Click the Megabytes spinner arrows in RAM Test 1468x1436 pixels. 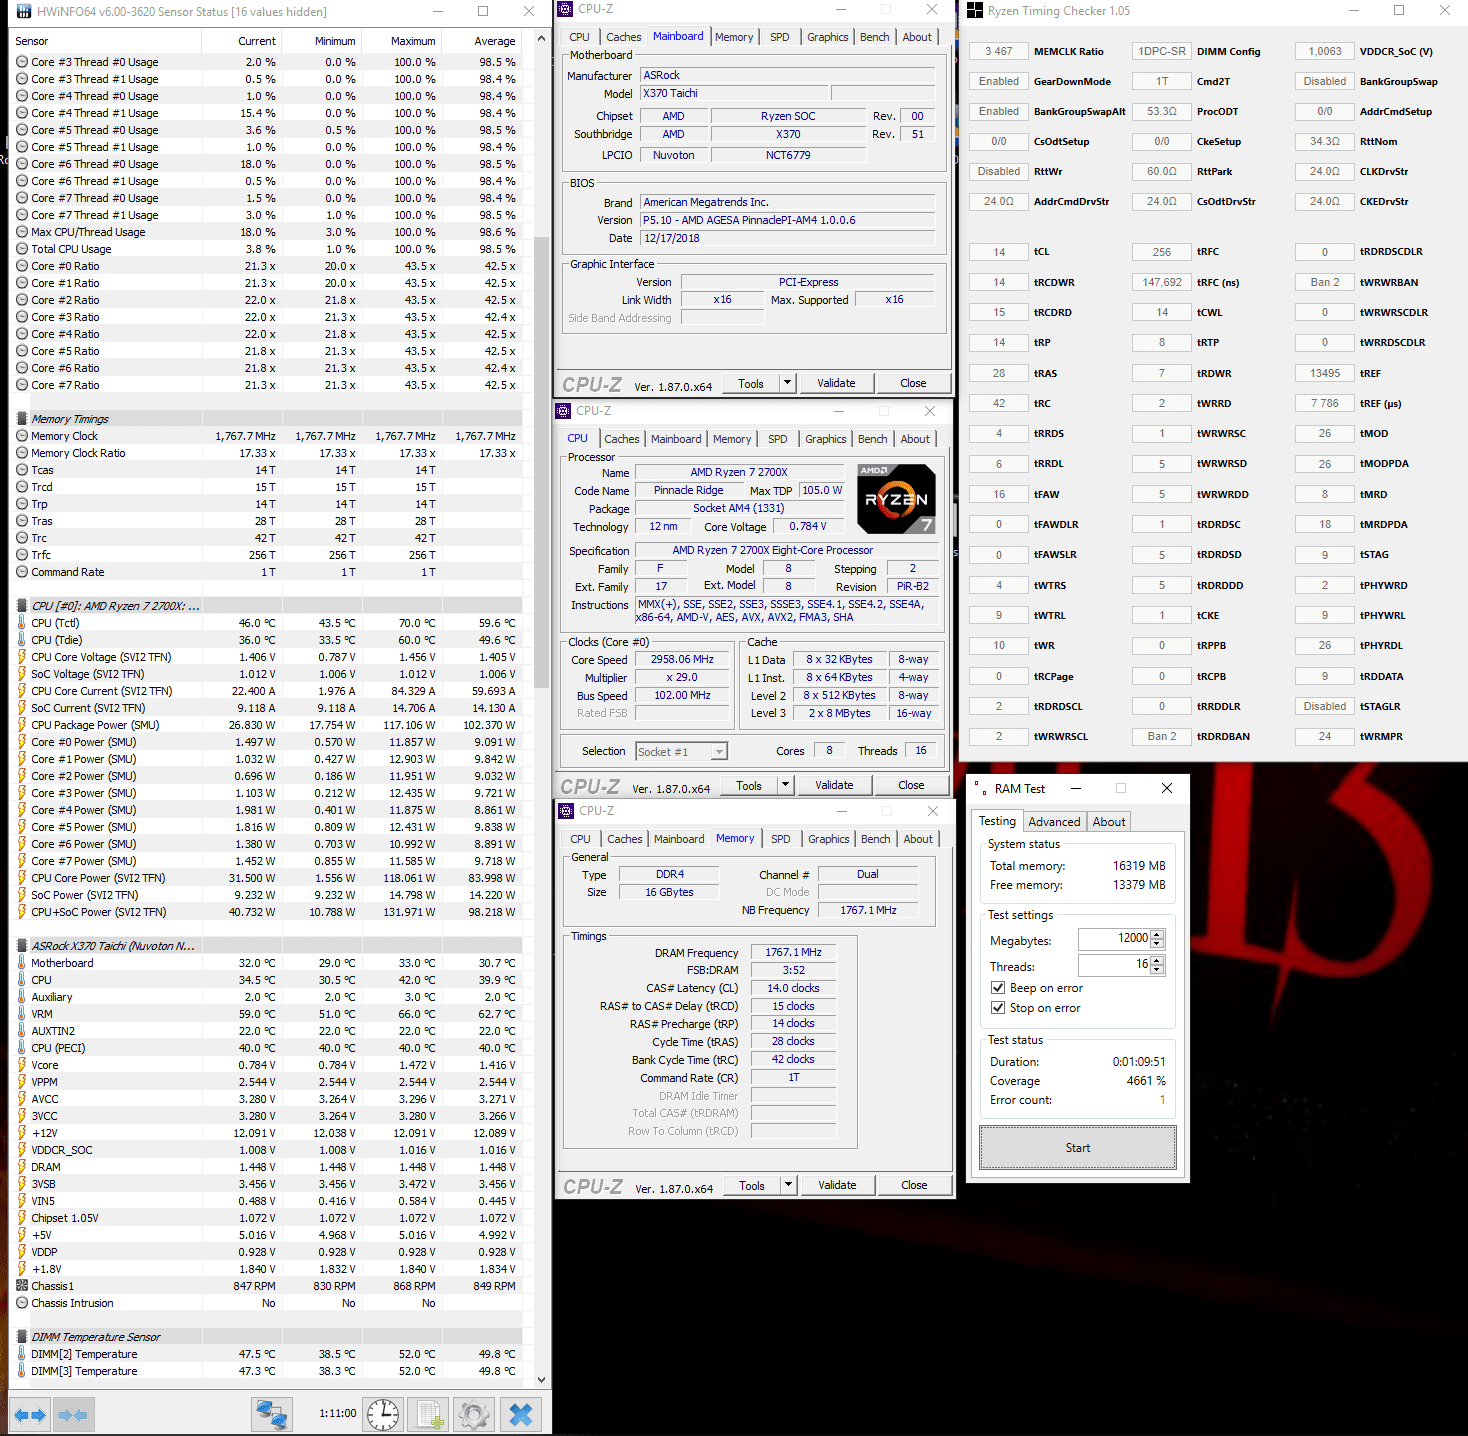1157,939
